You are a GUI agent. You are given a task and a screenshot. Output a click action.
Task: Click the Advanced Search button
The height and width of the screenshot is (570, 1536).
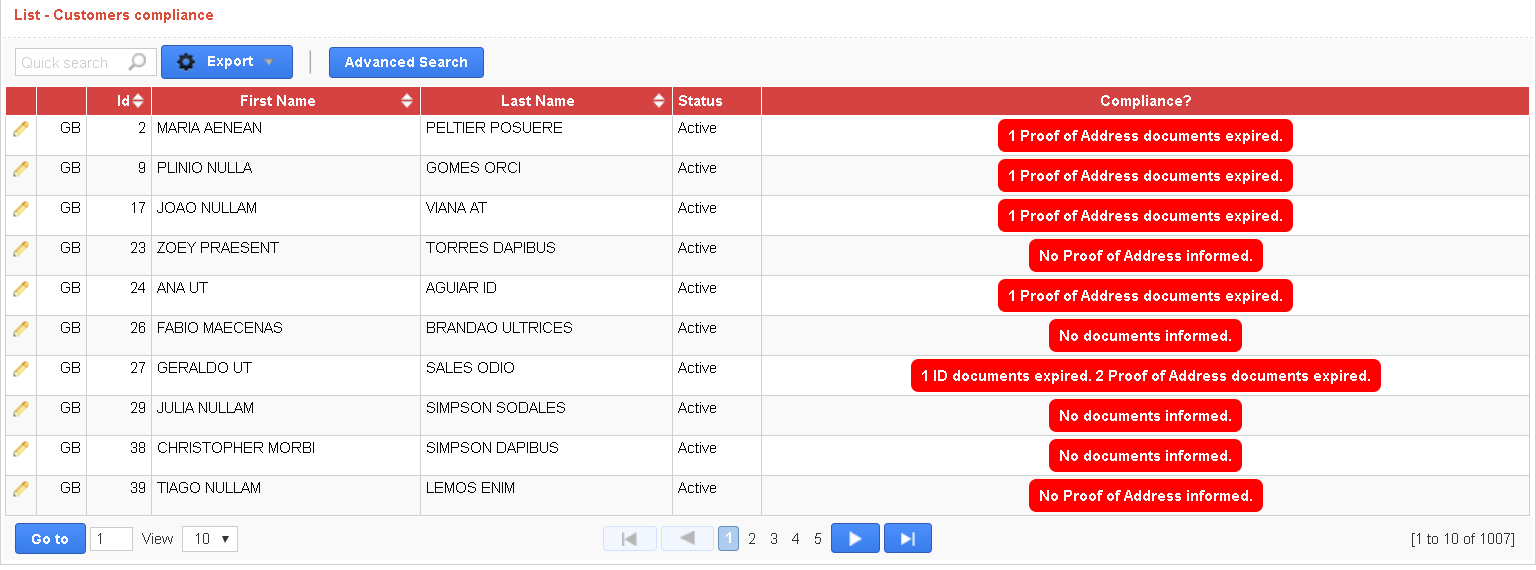[406, 62]
